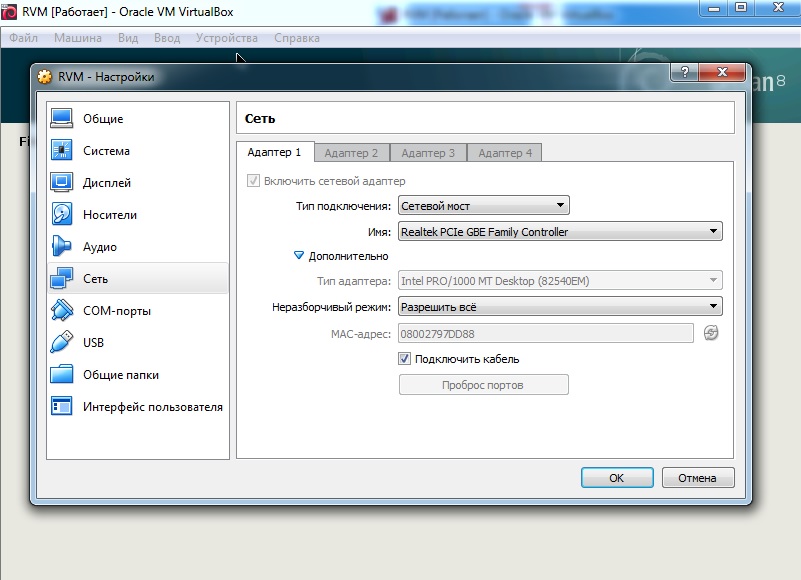Switch to the Адаптер 2 tab
The width and height of the screenshot is (801, 580).
351,153
